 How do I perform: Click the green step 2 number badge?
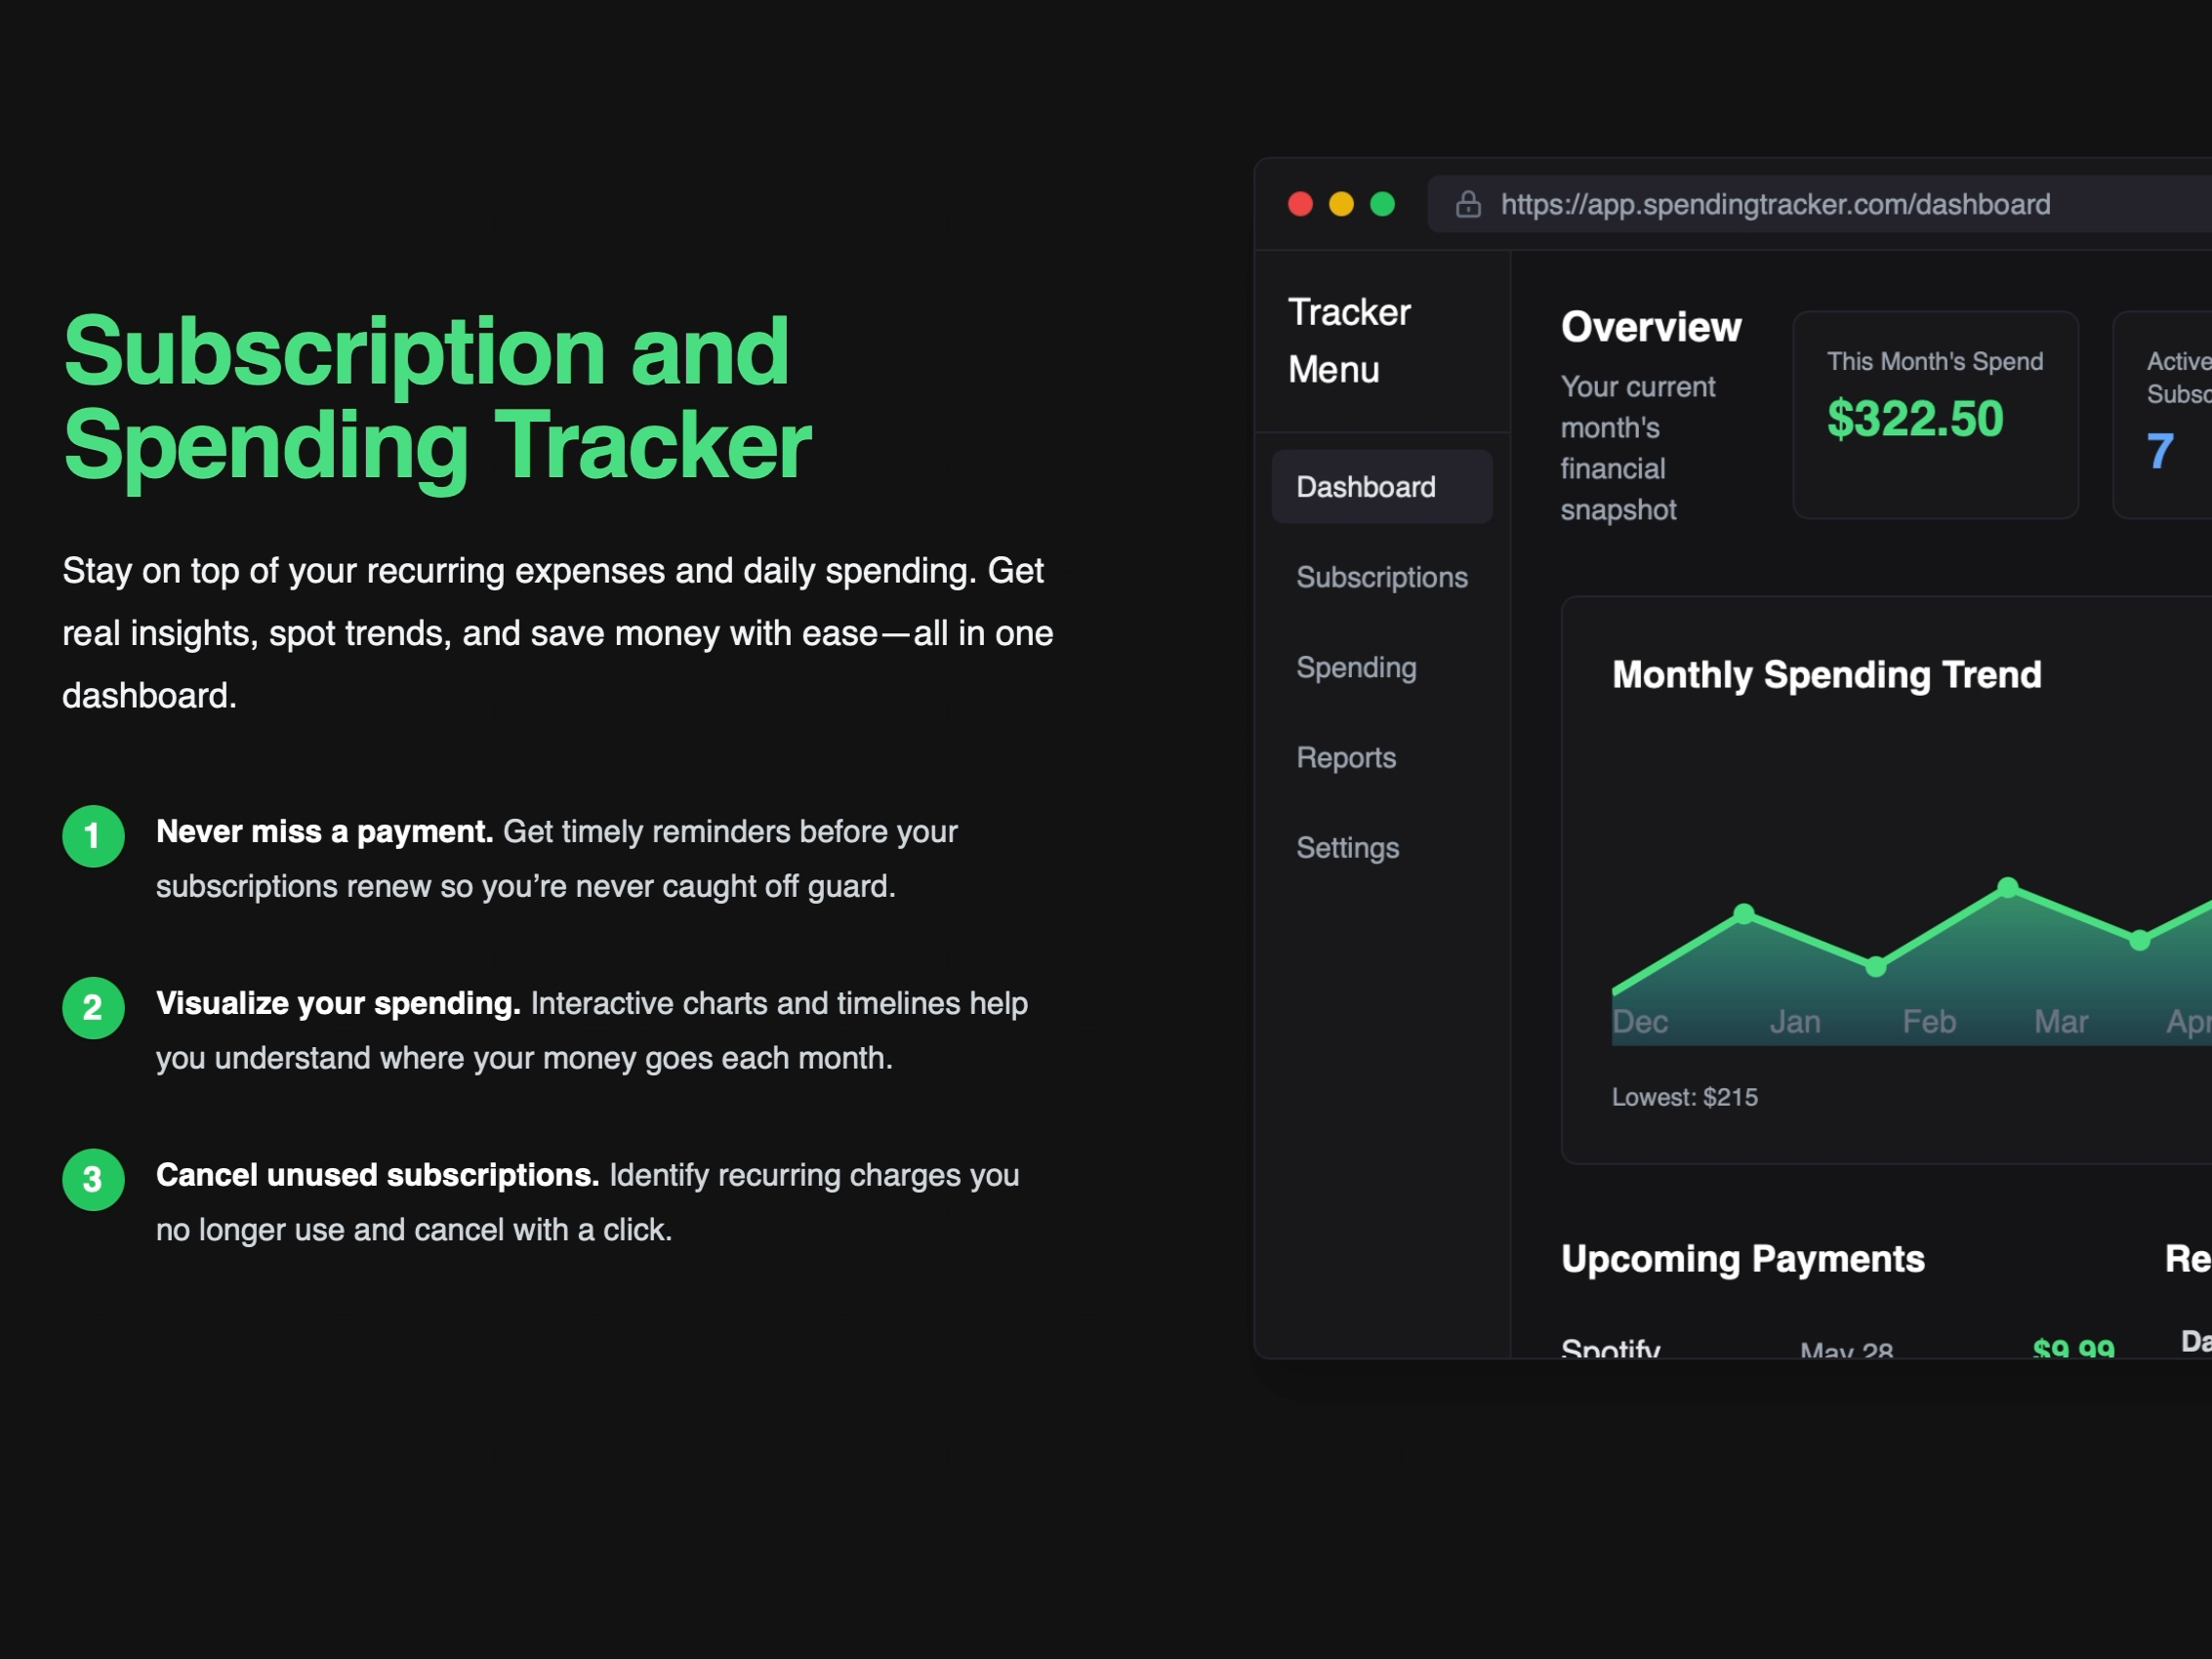(x=93, y=1009)
